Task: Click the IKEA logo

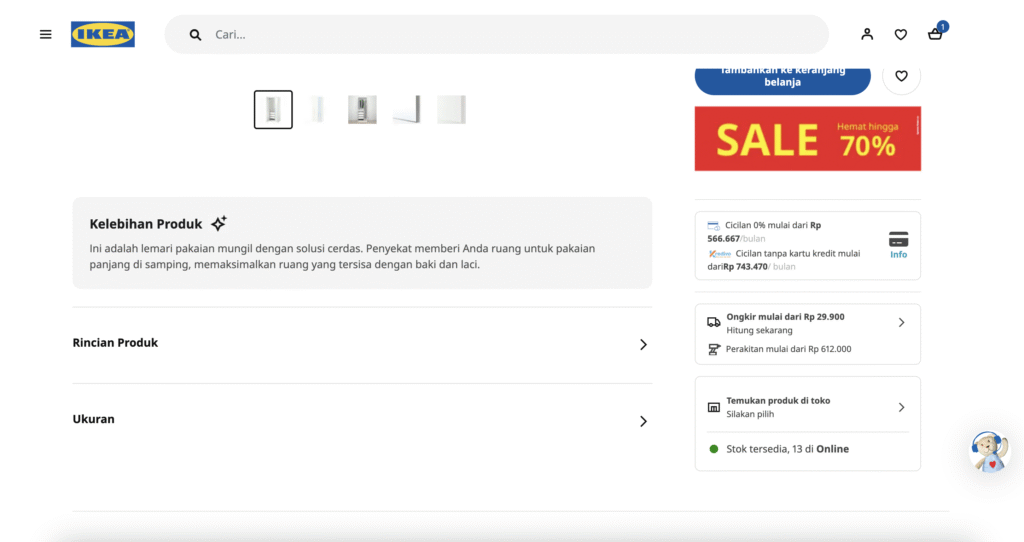Action: click(x=103, y=34)
